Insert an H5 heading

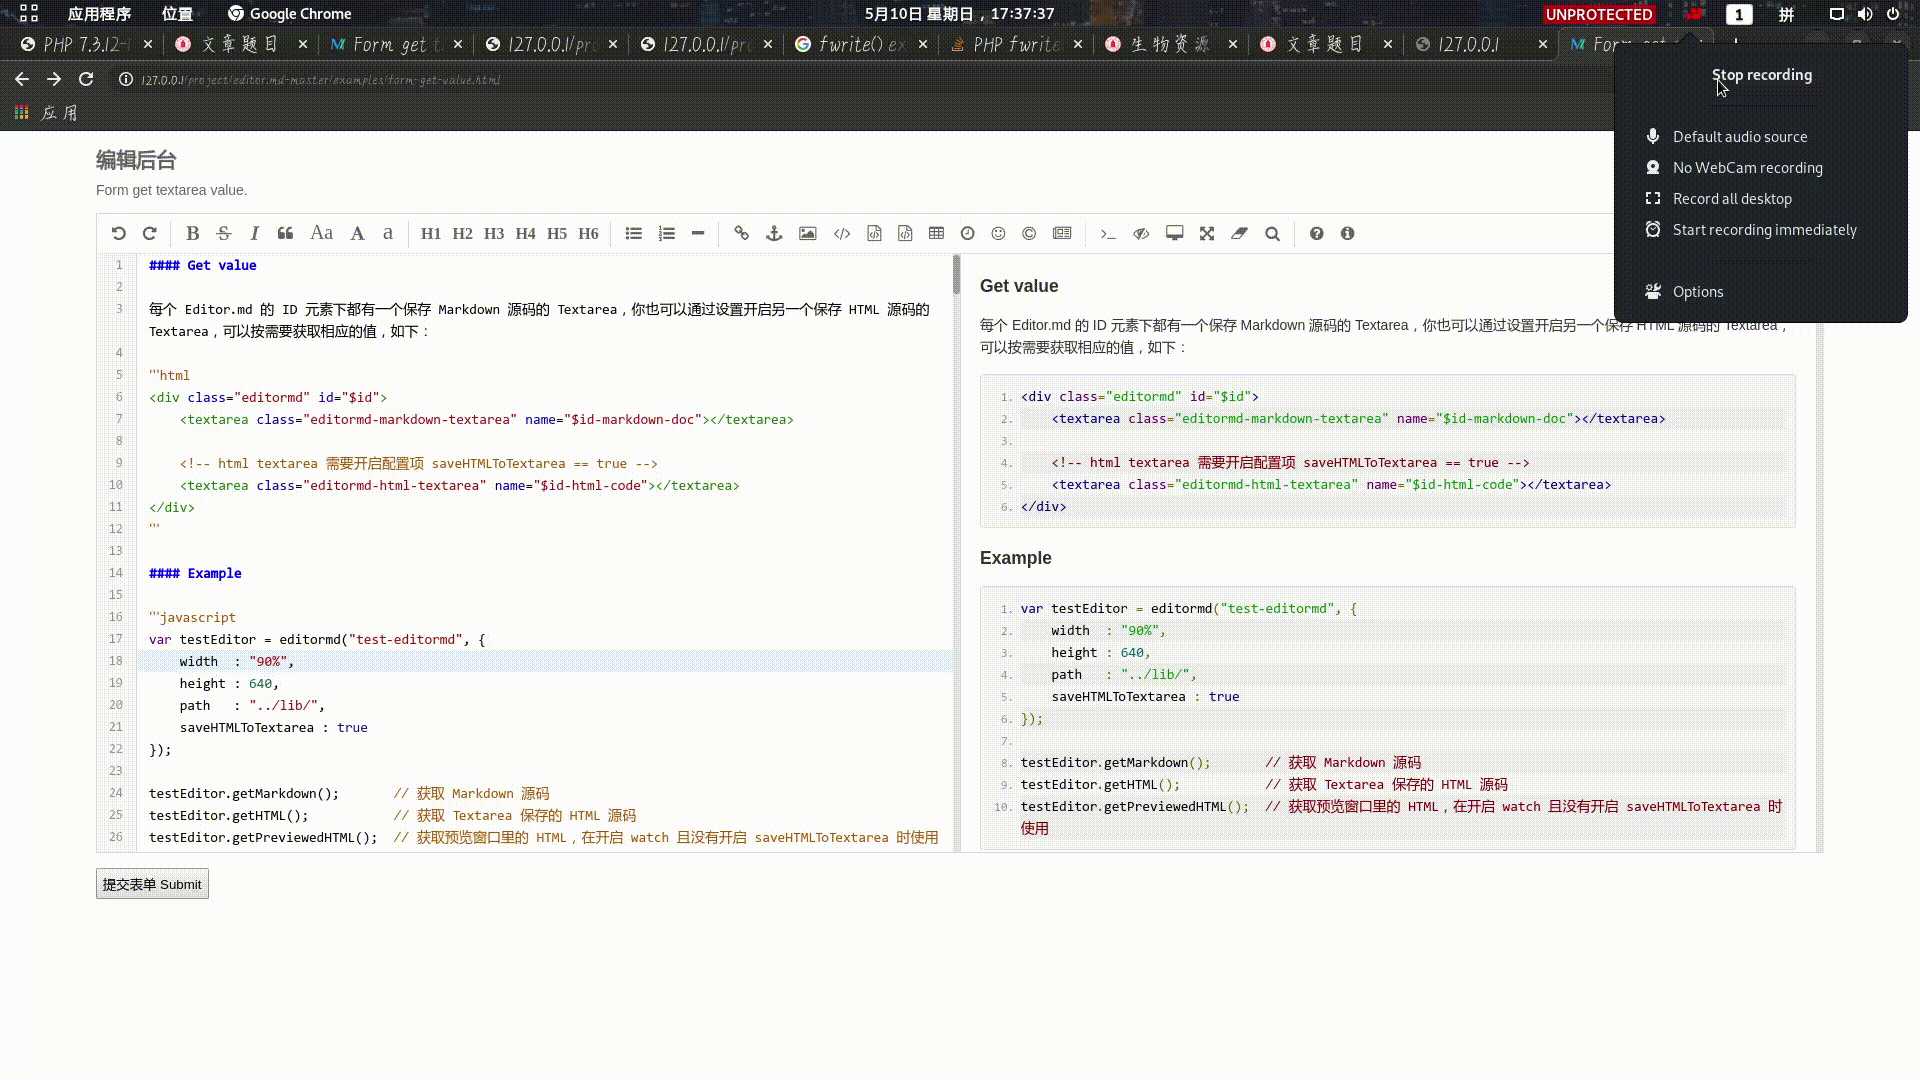[x=557, y=233]
